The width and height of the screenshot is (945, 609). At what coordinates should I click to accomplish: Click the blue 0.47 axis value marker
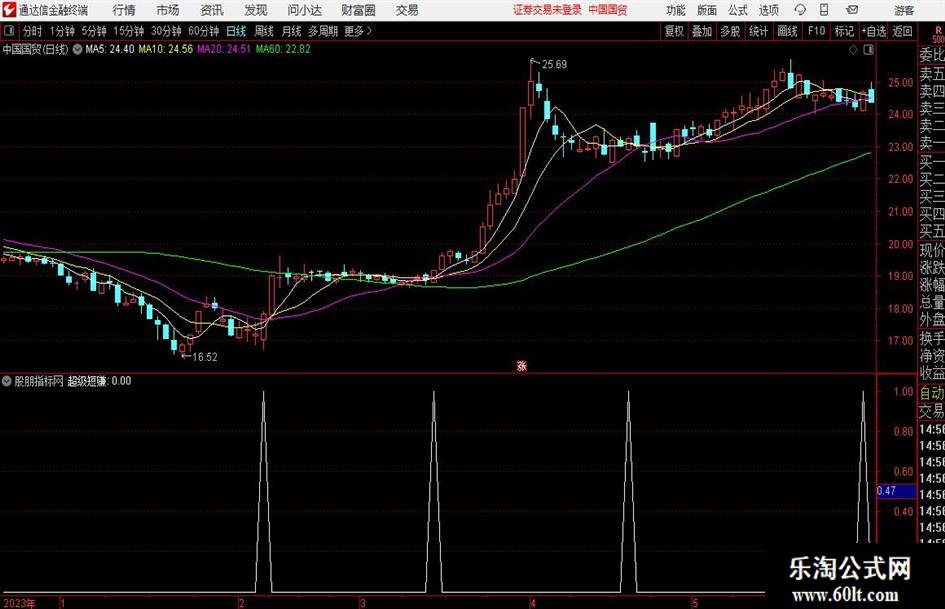pyautogui.click(x=896, y=491)
